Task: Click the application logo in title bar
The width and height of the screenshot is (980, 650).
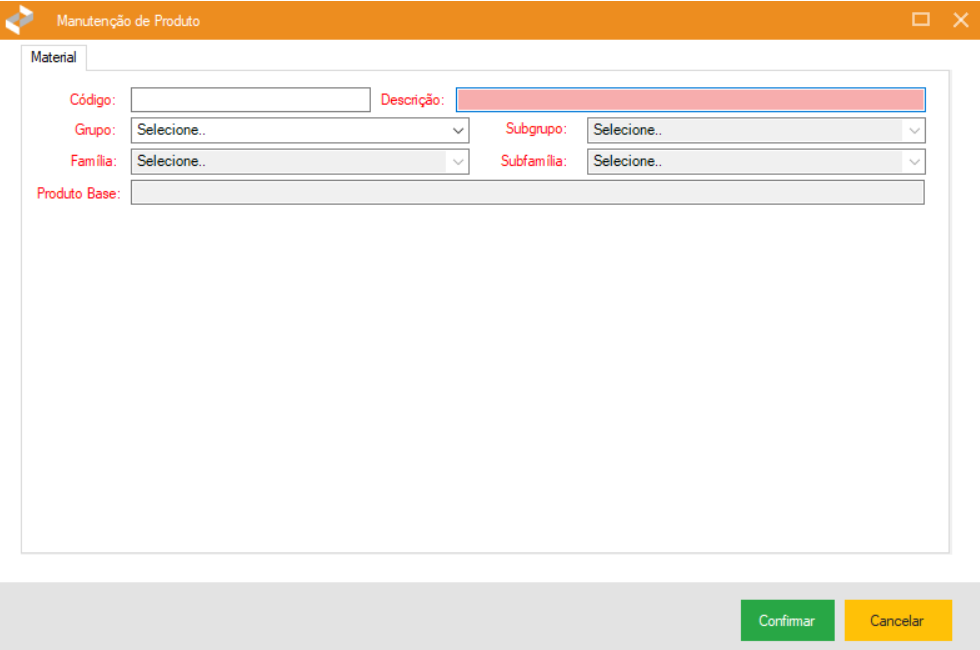Action: [x=20, y=20]
